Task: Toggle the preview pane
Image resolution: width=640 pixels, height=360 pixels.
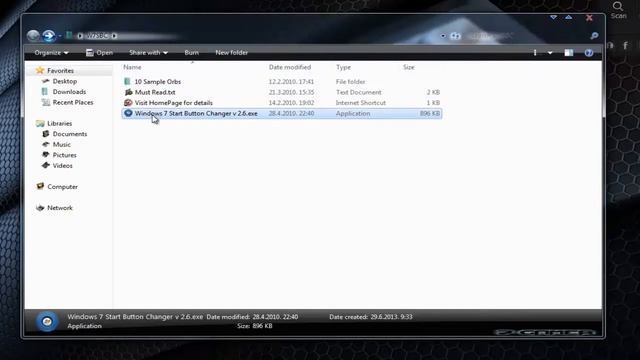Action: point(569,53)
